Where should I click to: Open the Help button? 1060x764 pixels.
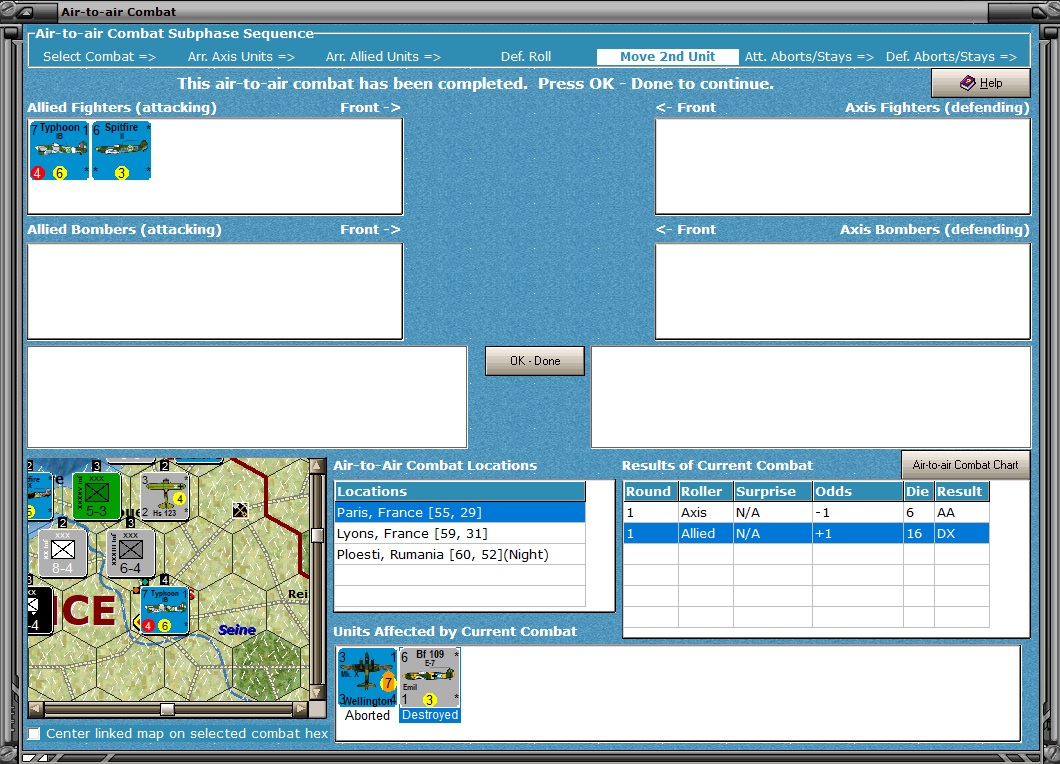(981, 82)
